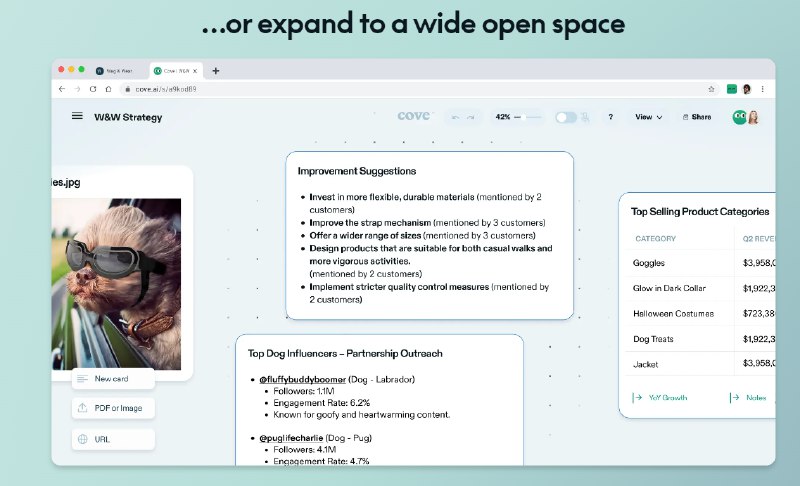Open the @fluffybuddyboomer link
800x486 pixels.
pyautogui.click(x=303, y=379)
